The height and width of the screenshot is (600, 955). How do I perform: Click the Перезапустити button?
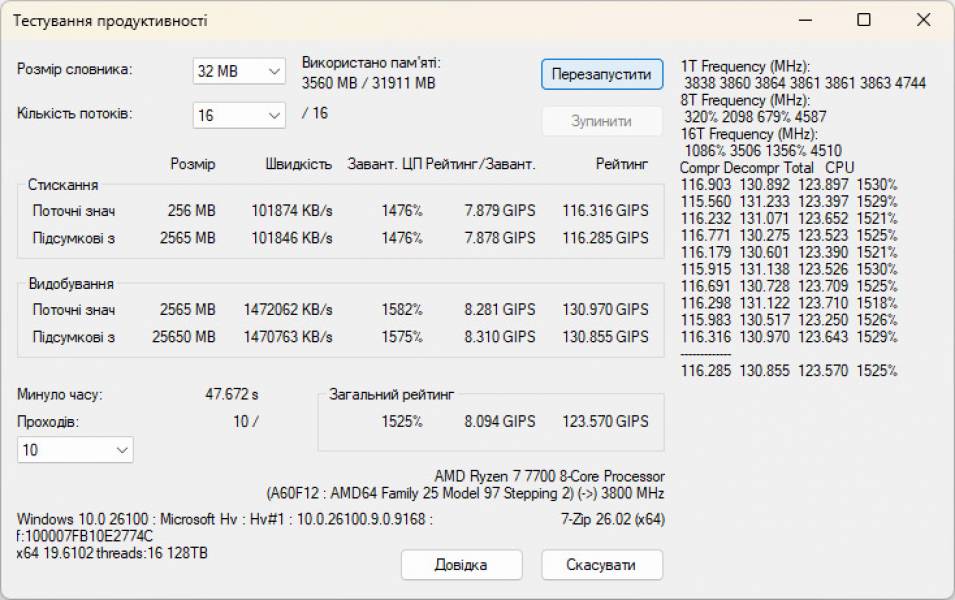pyautogui.click(x=602, y=74)
